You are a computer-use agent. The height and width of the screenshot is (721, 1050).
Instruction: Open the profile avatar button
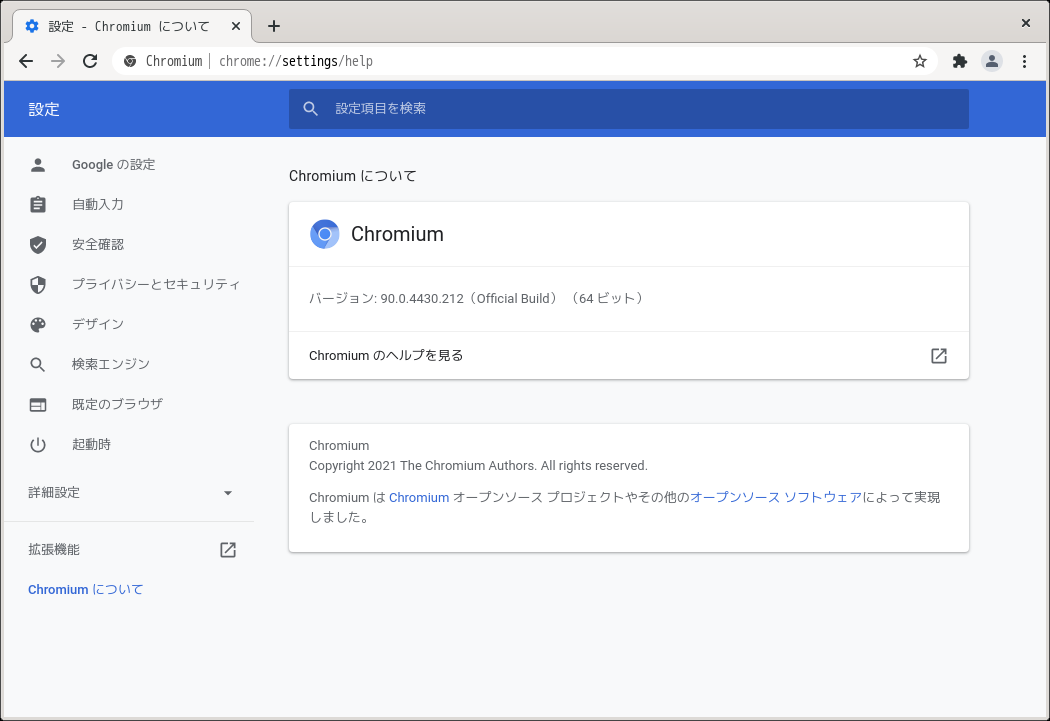[x=992, y=61]
